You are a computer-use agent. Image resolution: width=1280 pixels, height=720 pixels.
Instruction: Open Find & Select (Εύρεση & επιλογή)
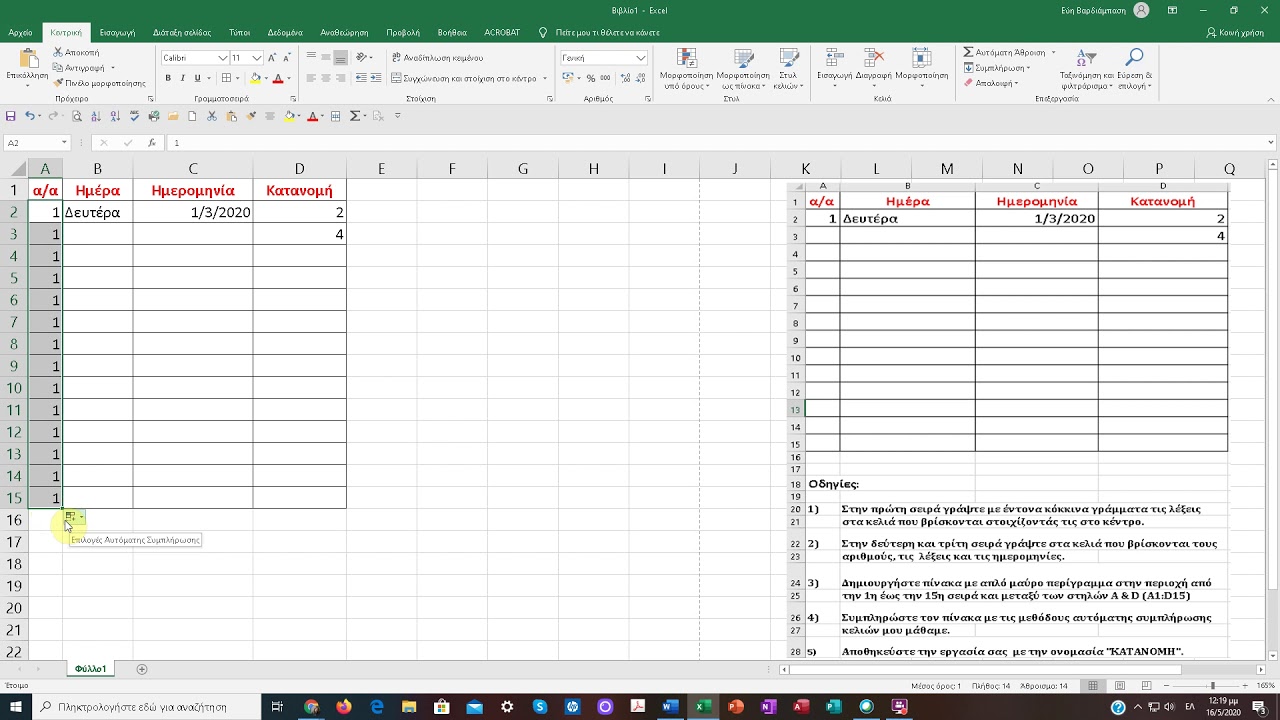point(1135,68)
